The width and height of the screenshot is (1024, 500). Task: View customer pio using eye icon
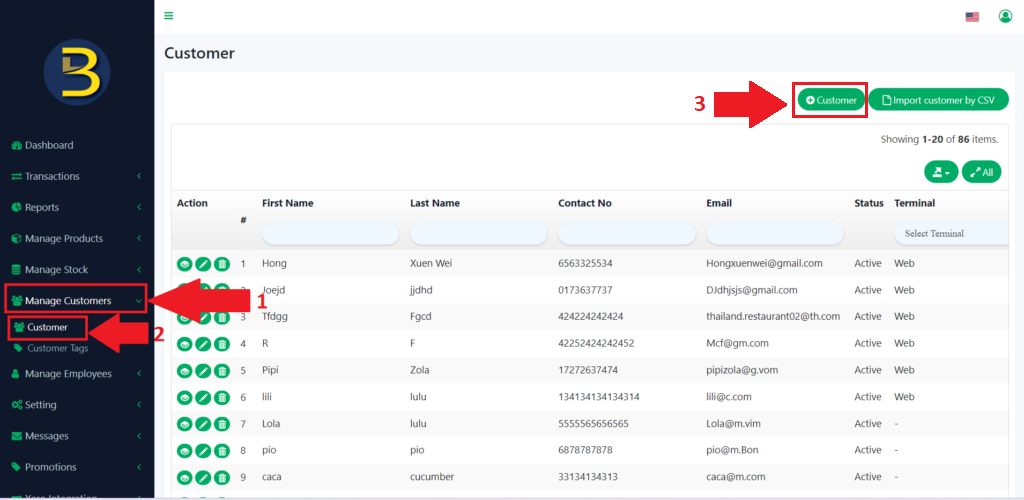click(184, 451)
